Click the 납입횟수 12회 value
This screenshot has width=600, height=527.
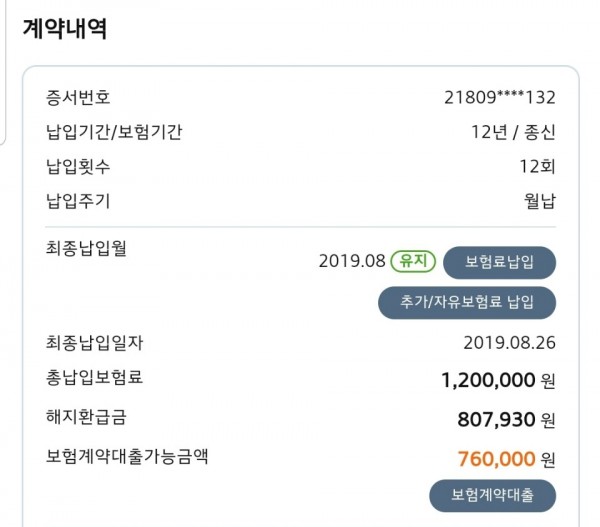point(537,167)
